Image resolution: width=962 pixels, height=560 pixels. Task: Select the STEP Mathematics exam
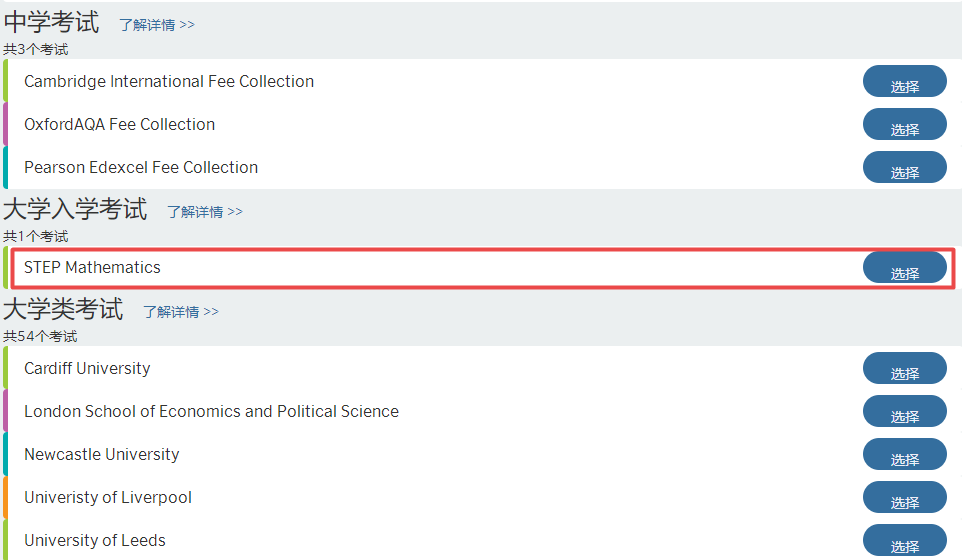pyautogui.click(x=904, y=267)
